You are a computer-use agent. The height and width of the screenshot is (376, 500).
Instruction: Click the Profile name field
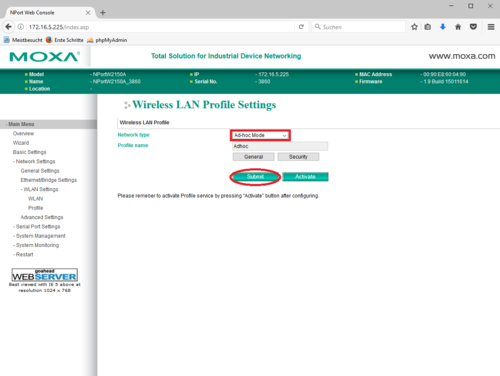(x=280, y=146)
